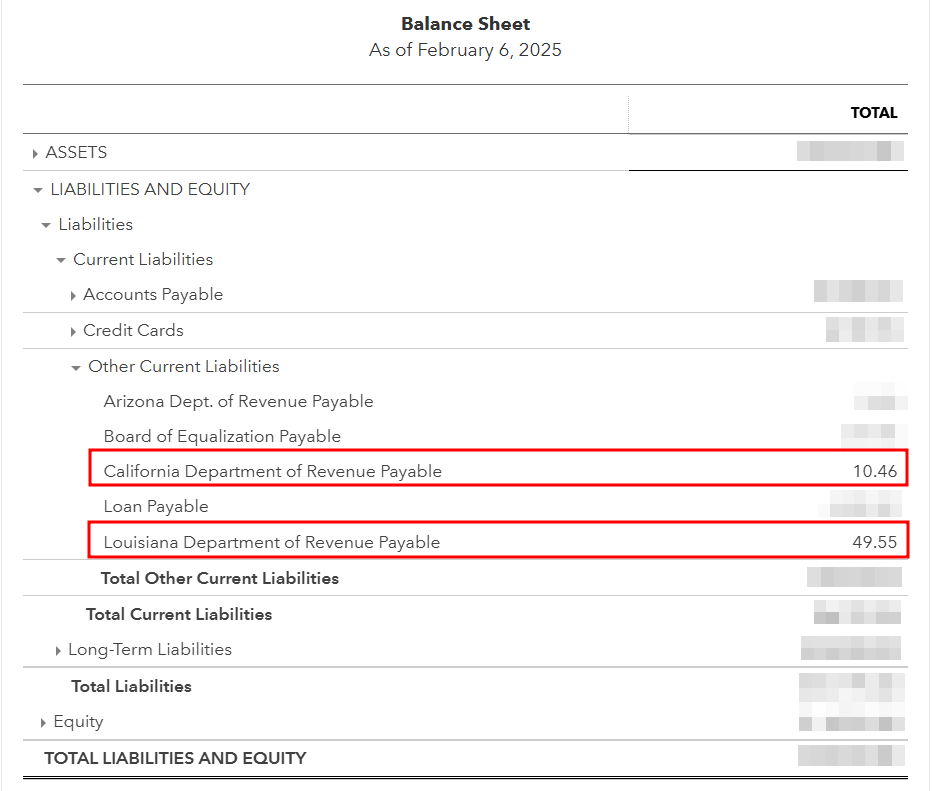The image size is (932, 791).
Task: Expand the Equity section arrow
Action: [x=43, y=723]
